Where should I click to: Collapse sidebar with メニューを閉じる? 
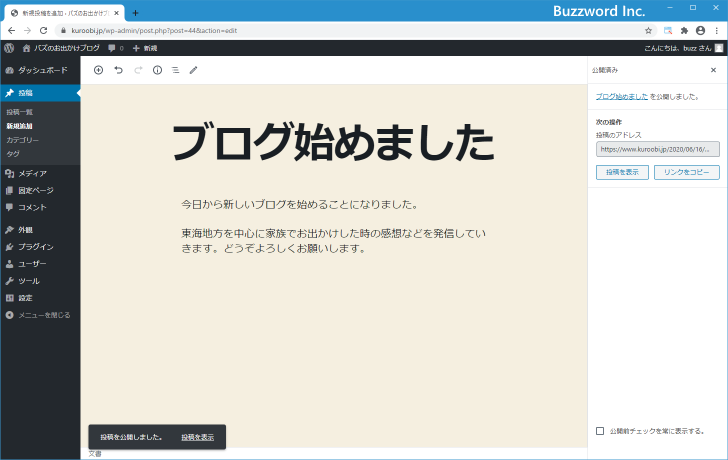[40, 315]
